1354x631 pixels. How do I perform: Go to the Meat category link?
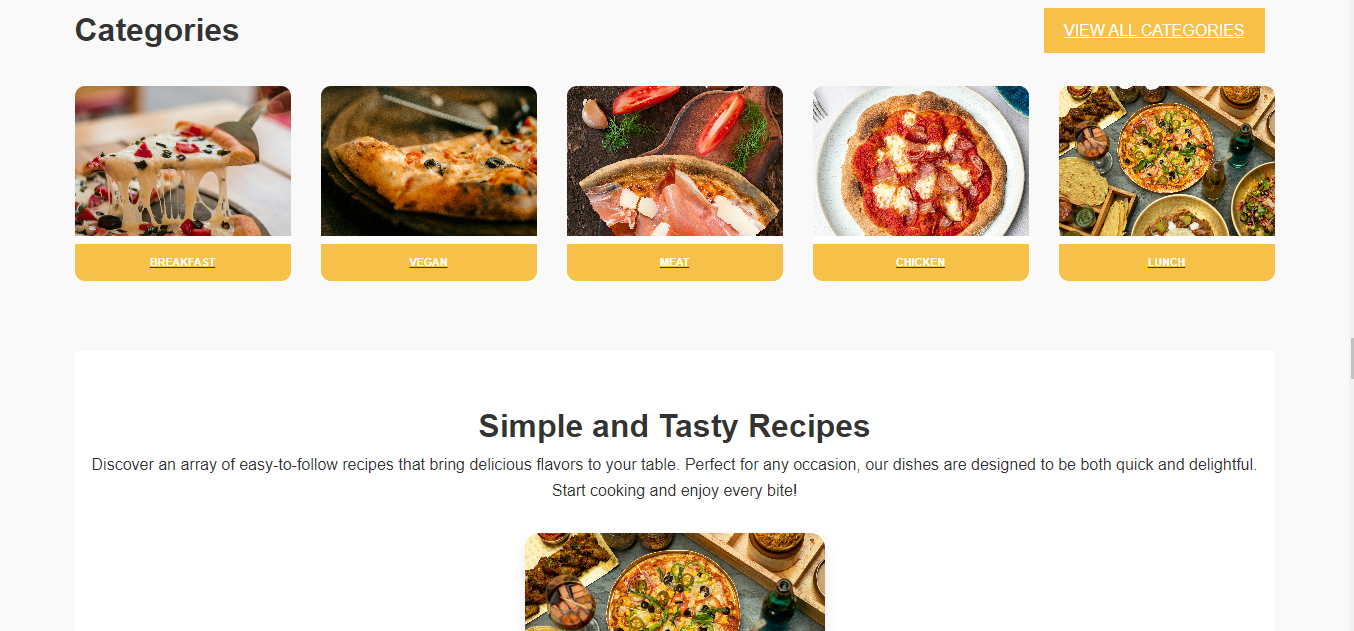(674, 262)
